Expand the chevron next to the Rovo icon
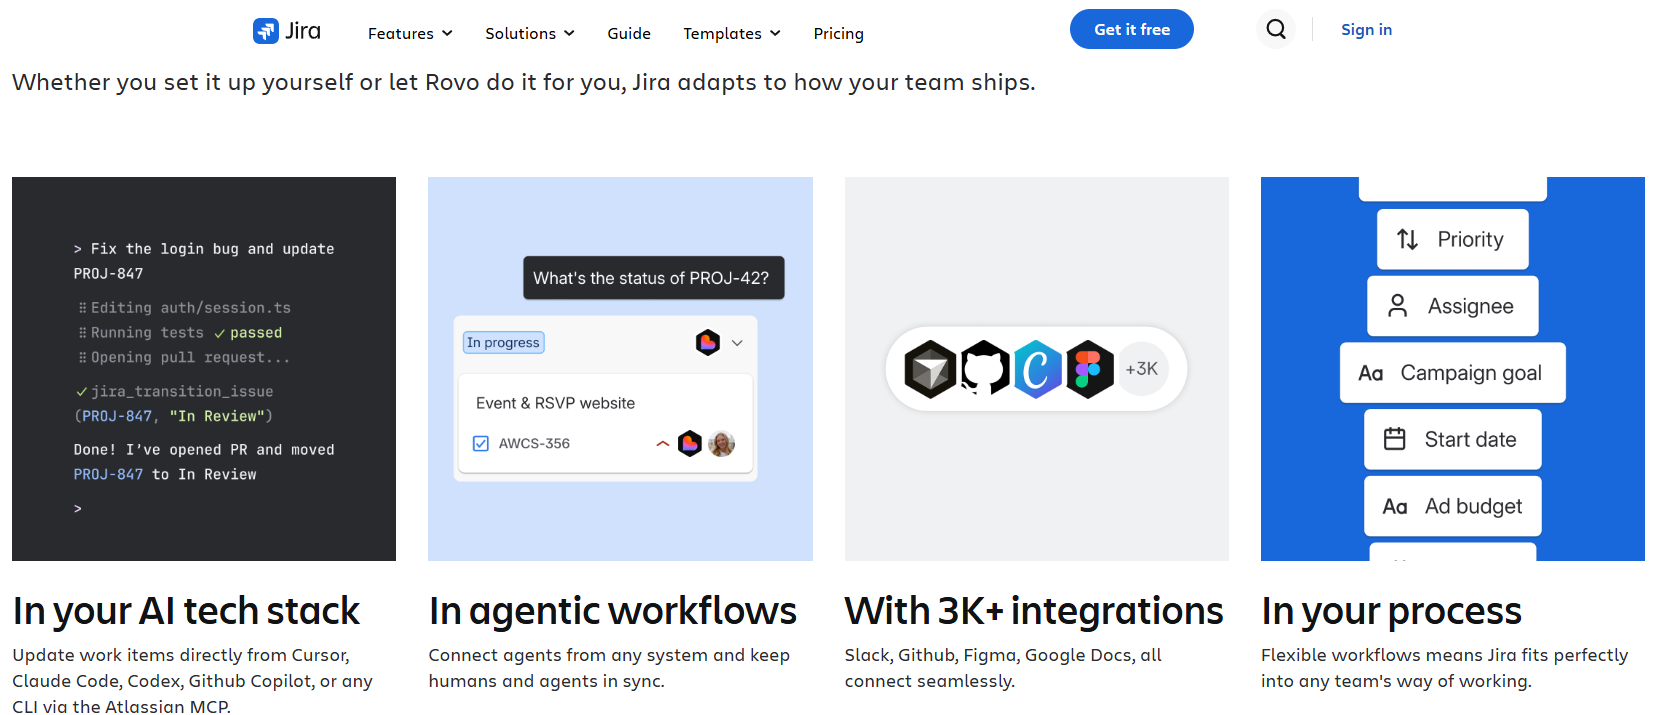 pyautogui.click(x=737, y=342)
